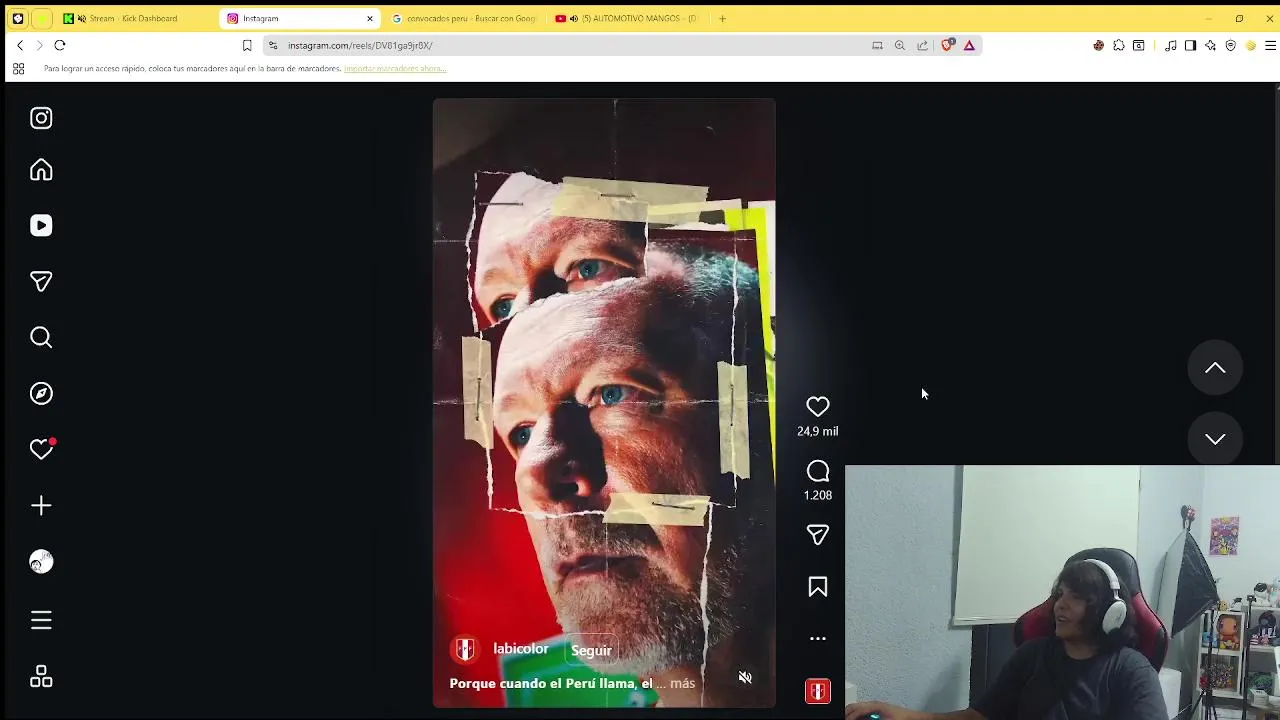Open the labicolor profile name
1280x720 pixels.
[521, 649]
